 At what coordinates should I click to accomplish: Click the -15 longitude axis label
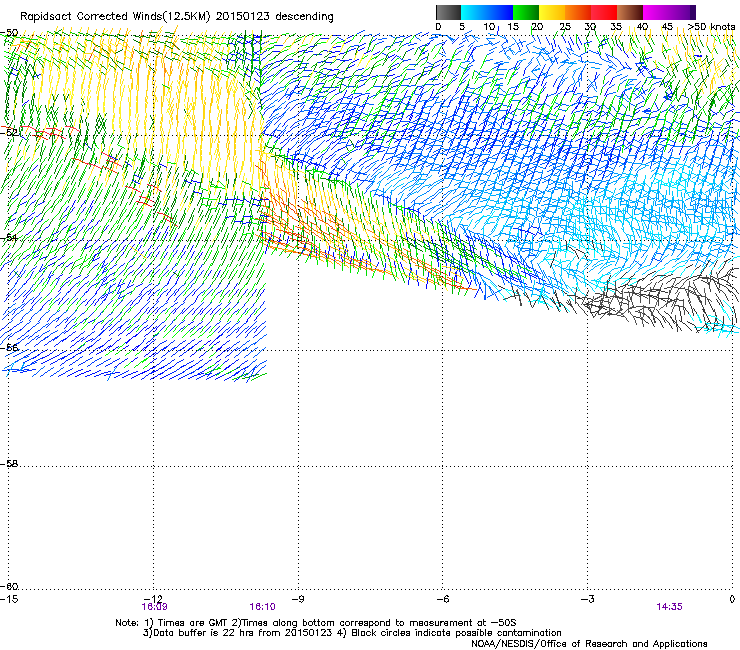[x=9, y=599]
